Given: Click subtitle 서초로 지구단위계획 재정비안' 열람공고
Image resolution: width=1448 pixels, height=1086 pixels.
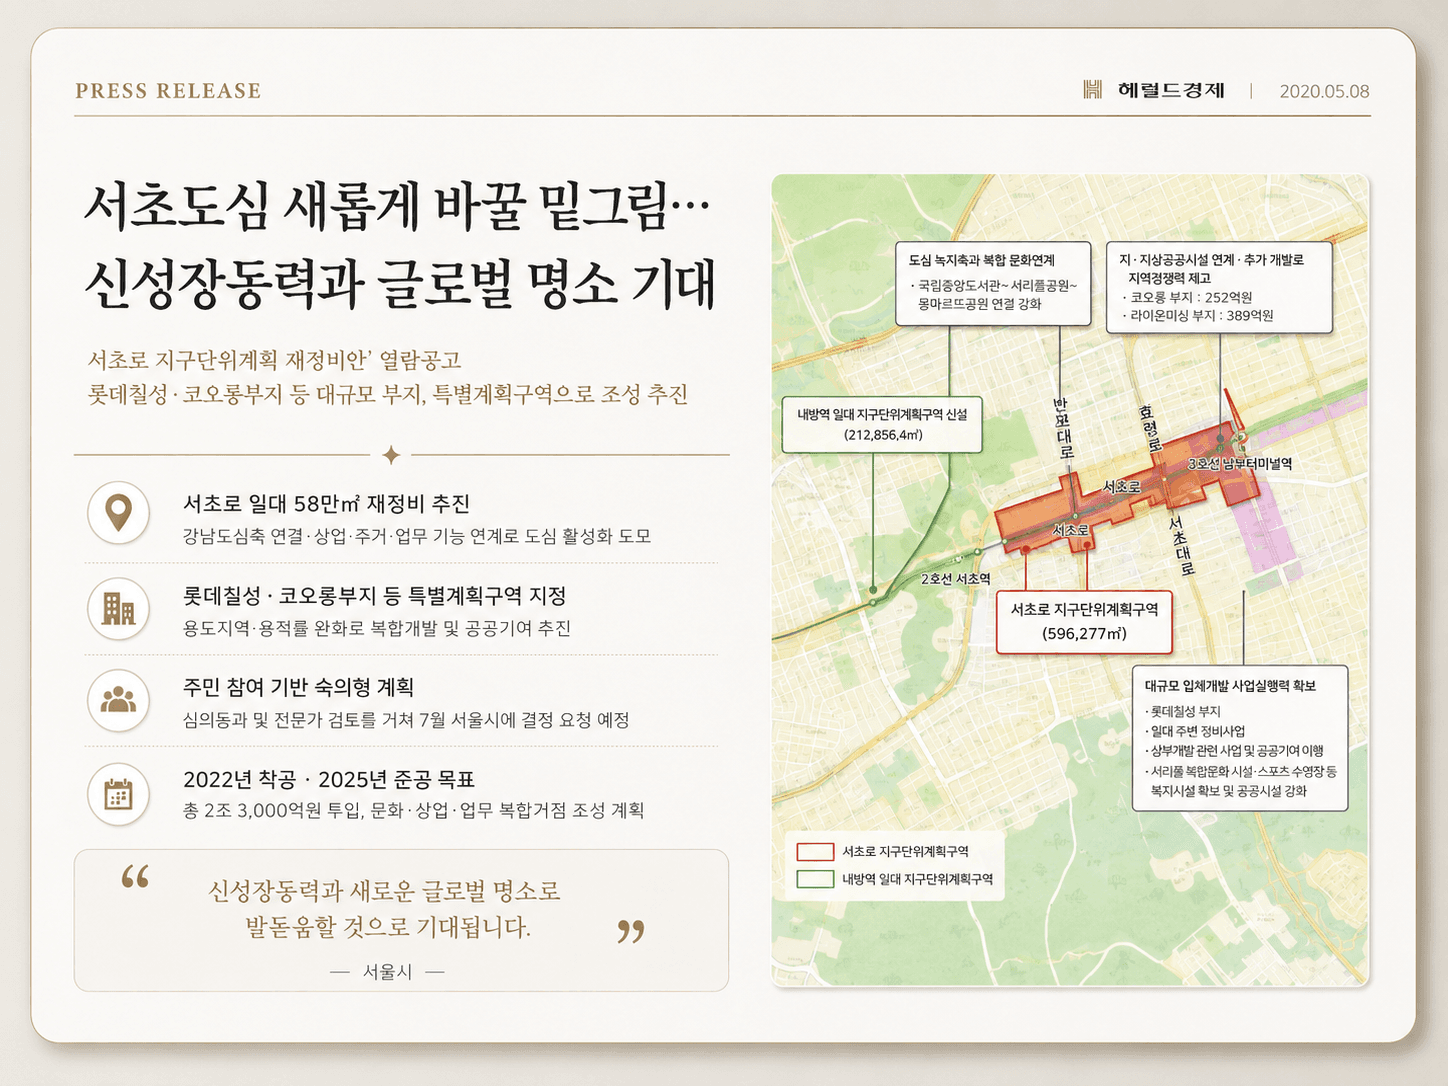Looking at the screenshot, I should coord(274,360).
